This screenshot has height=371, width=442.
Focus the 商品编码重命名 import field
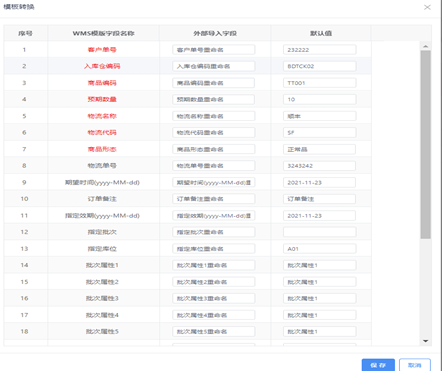tap(214, 83)
